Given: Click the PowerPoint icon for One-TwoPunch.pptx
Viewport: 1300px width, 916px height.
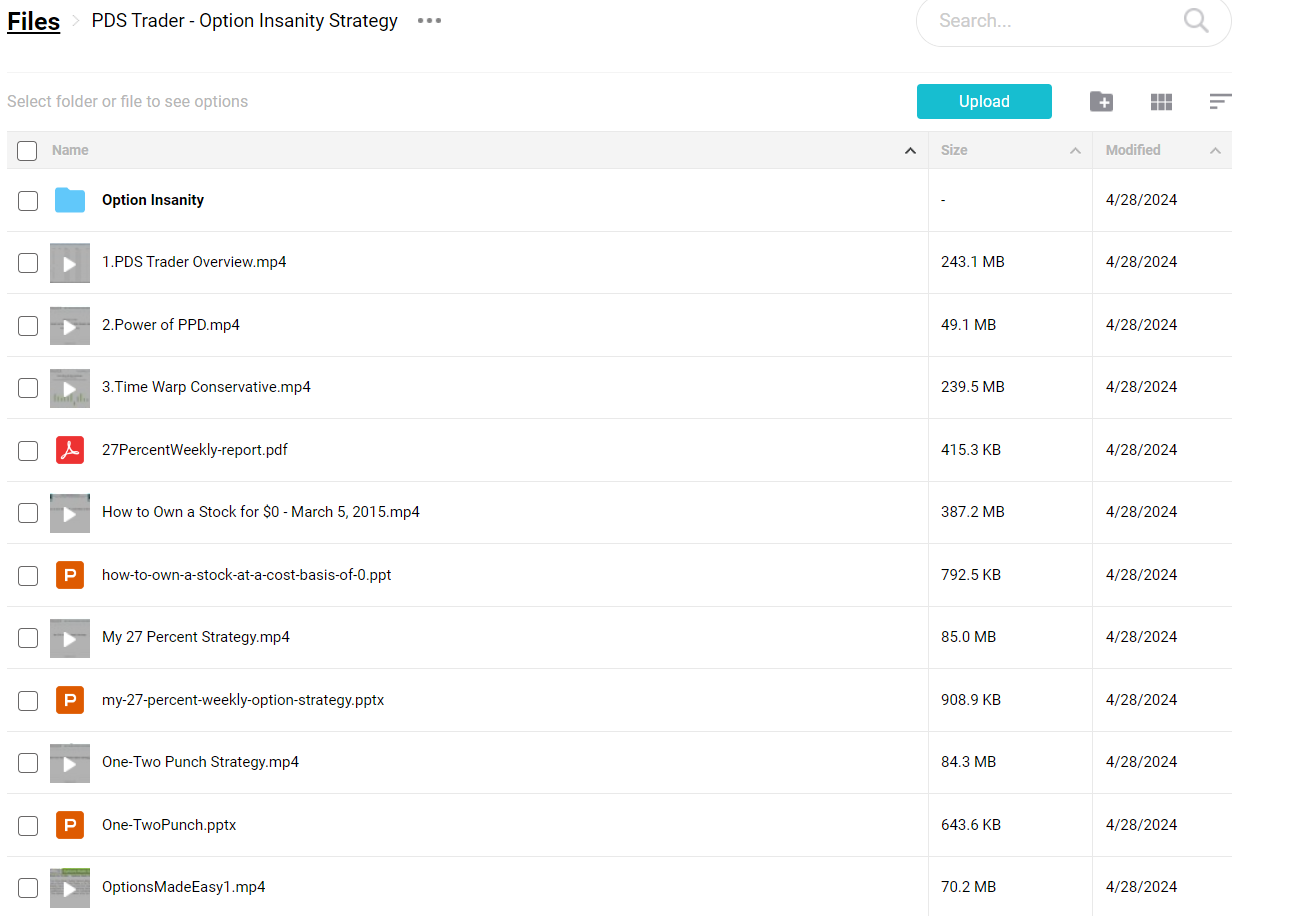Looking at the screenshot, I should click(70, 825).
